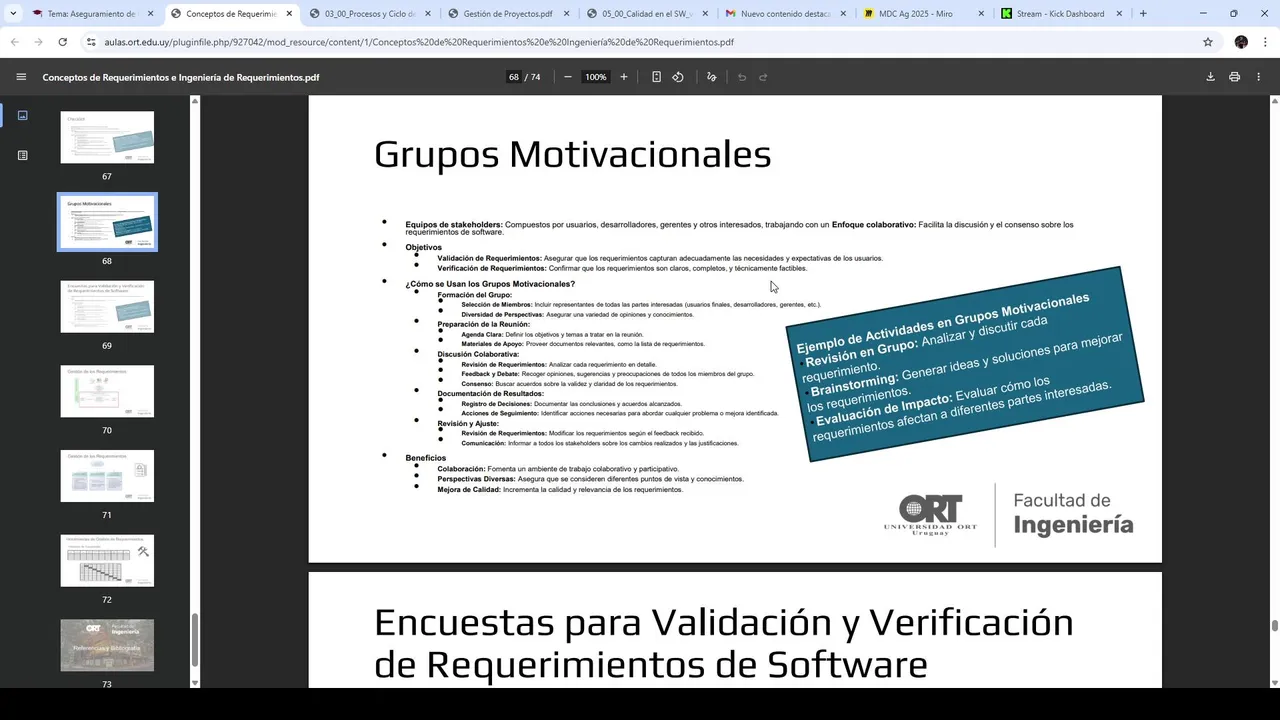Click the Ejemplo de Actividades blue box

(965, 364)
